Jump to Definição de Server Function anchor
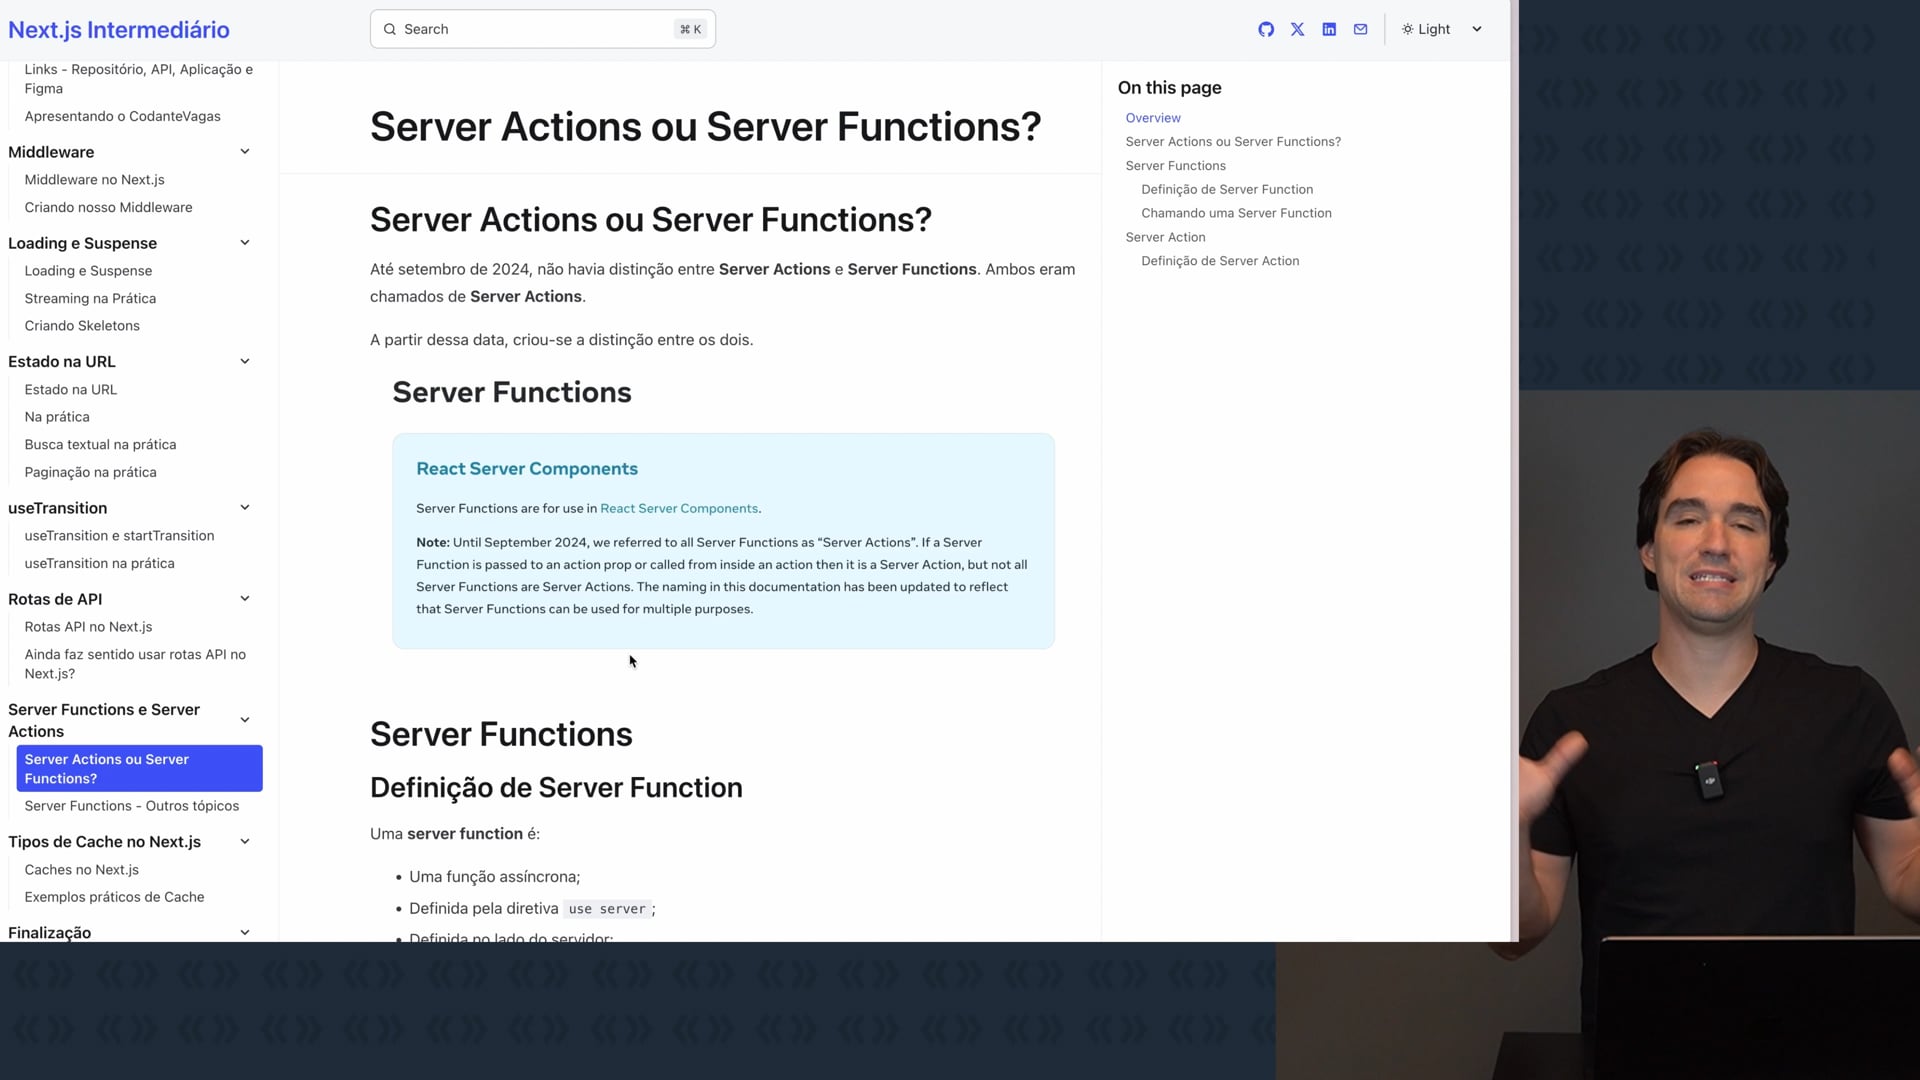The image size is (1920, 1080). click(x=1227, y=190)
